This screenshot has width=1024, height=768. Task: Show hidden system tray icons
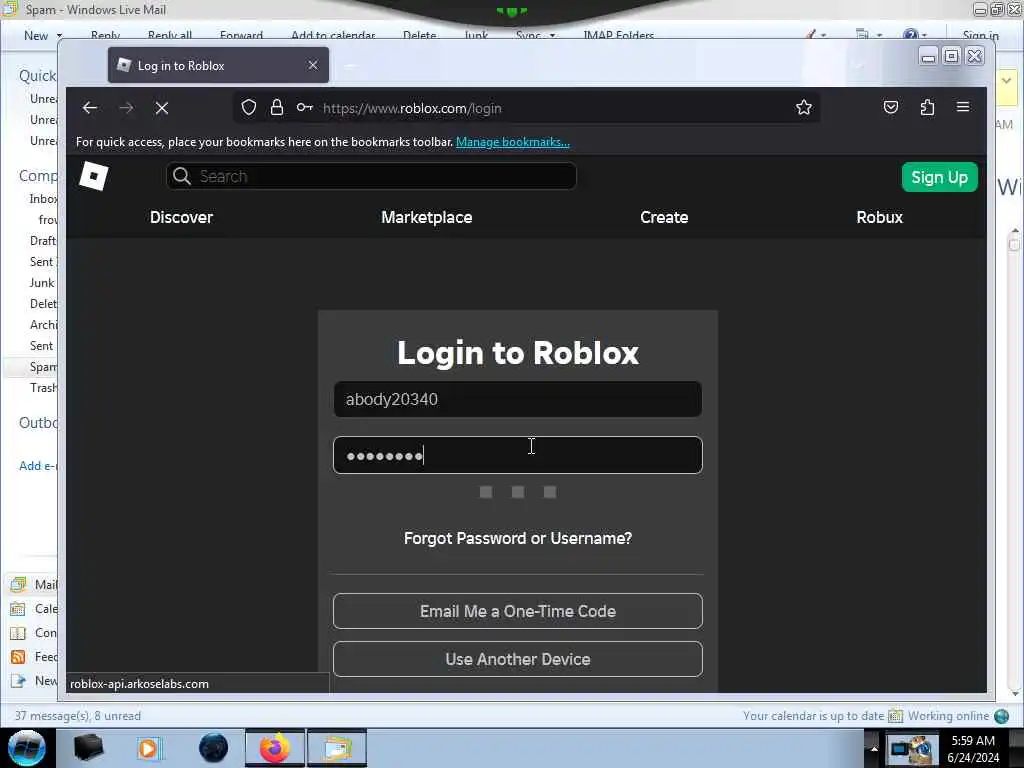[874, 748]
